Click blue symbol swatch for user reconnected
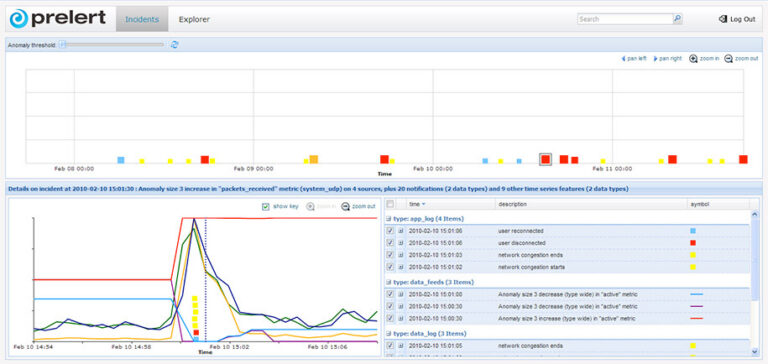Viewport: 768px width, 364px height. click(x=693, y=230)
